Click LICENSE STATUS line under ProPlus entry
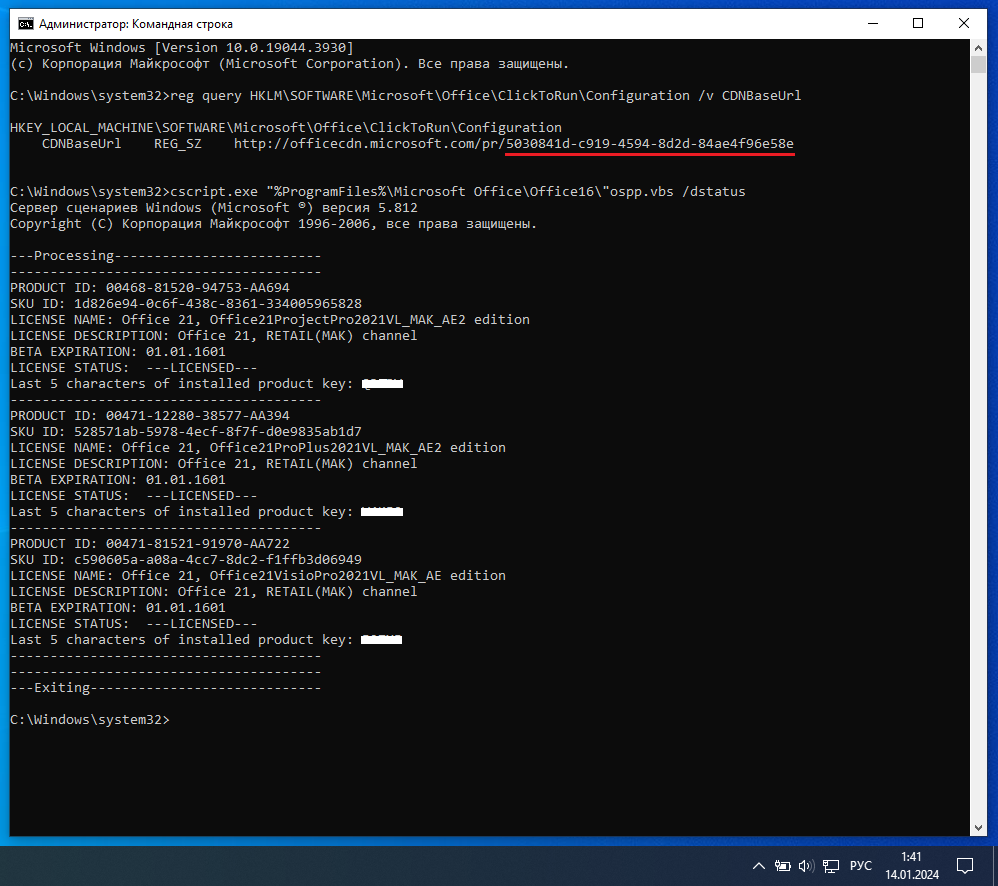 tap(134, 496)
